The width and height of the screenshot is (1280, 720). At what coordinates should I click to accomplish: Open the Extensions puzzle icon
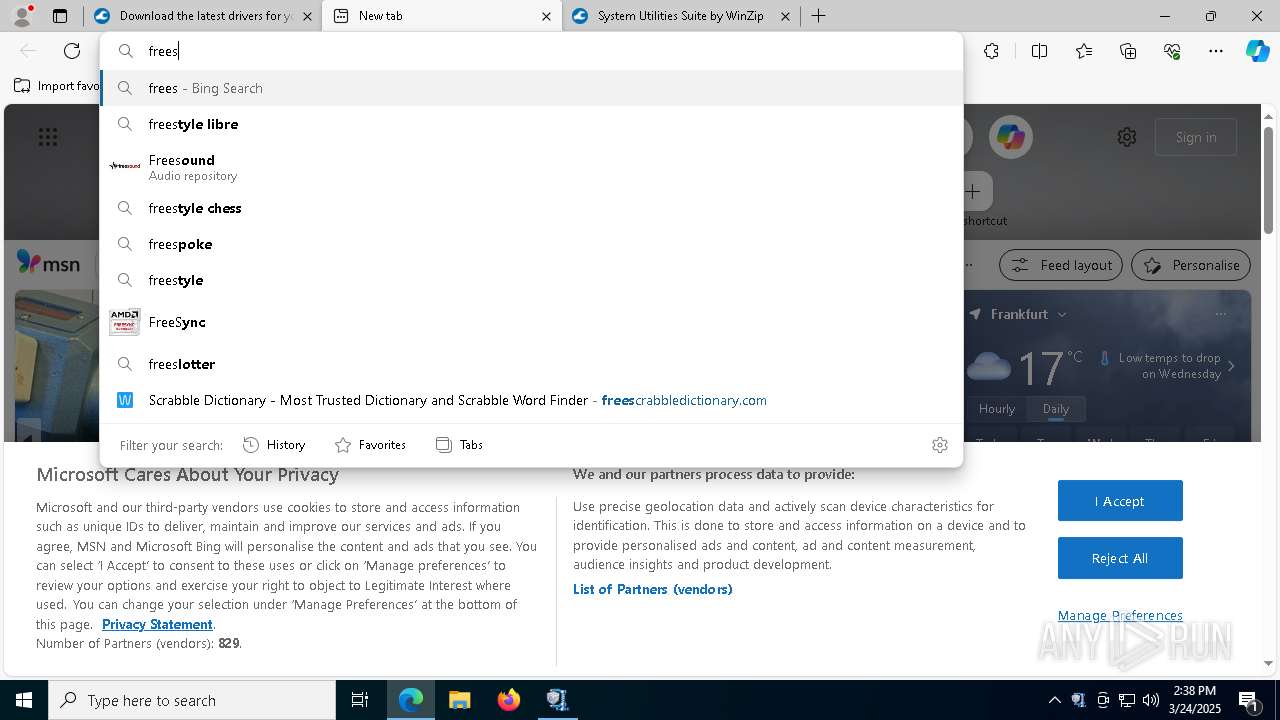pyautogui.click(x=991, y=51)
